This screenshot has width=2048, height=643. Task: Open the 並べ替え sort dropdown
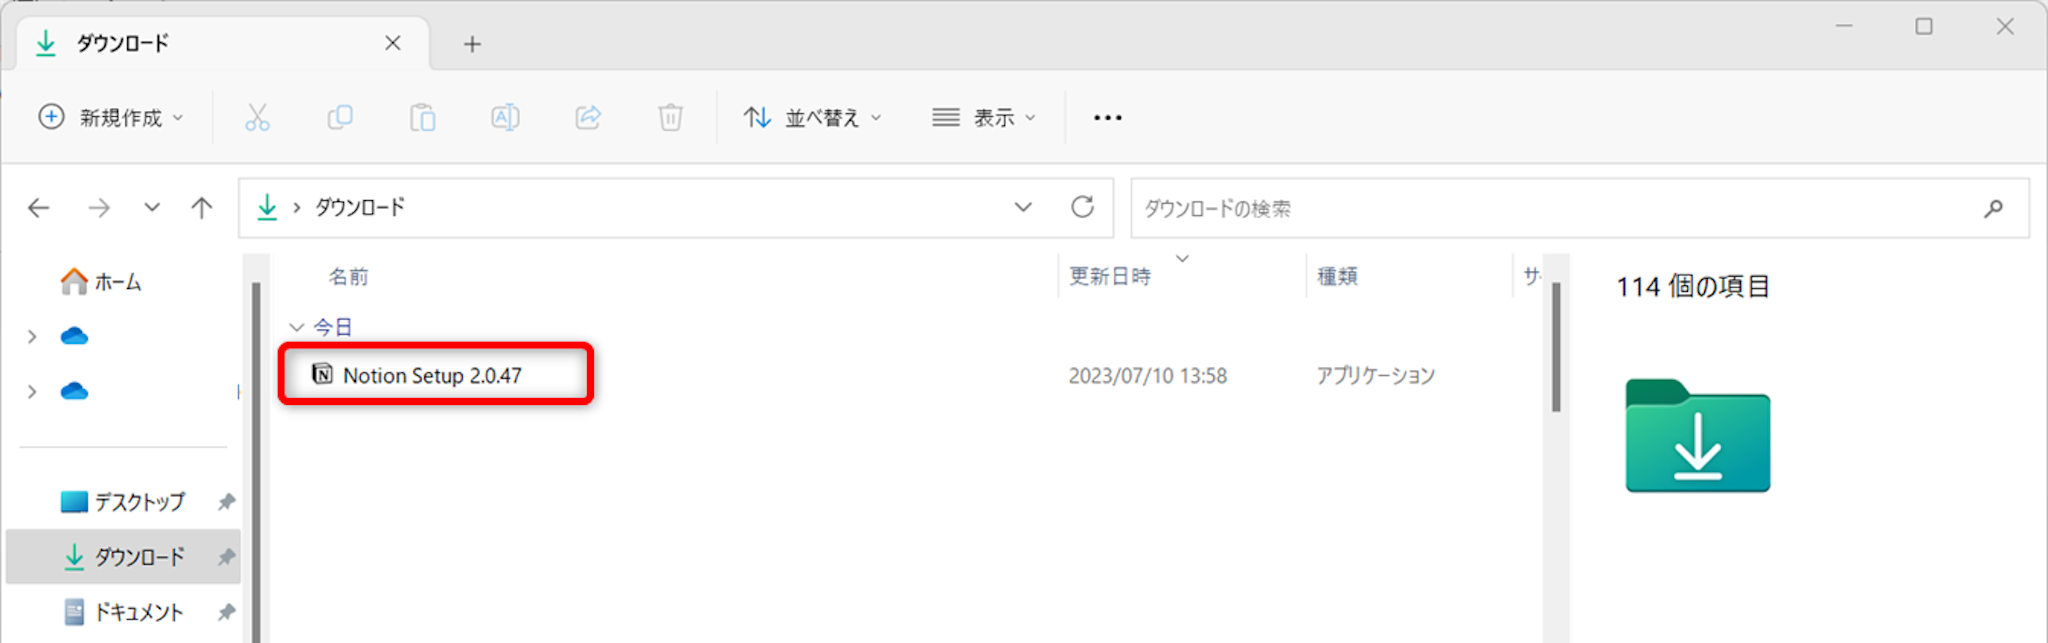point(812,118)
